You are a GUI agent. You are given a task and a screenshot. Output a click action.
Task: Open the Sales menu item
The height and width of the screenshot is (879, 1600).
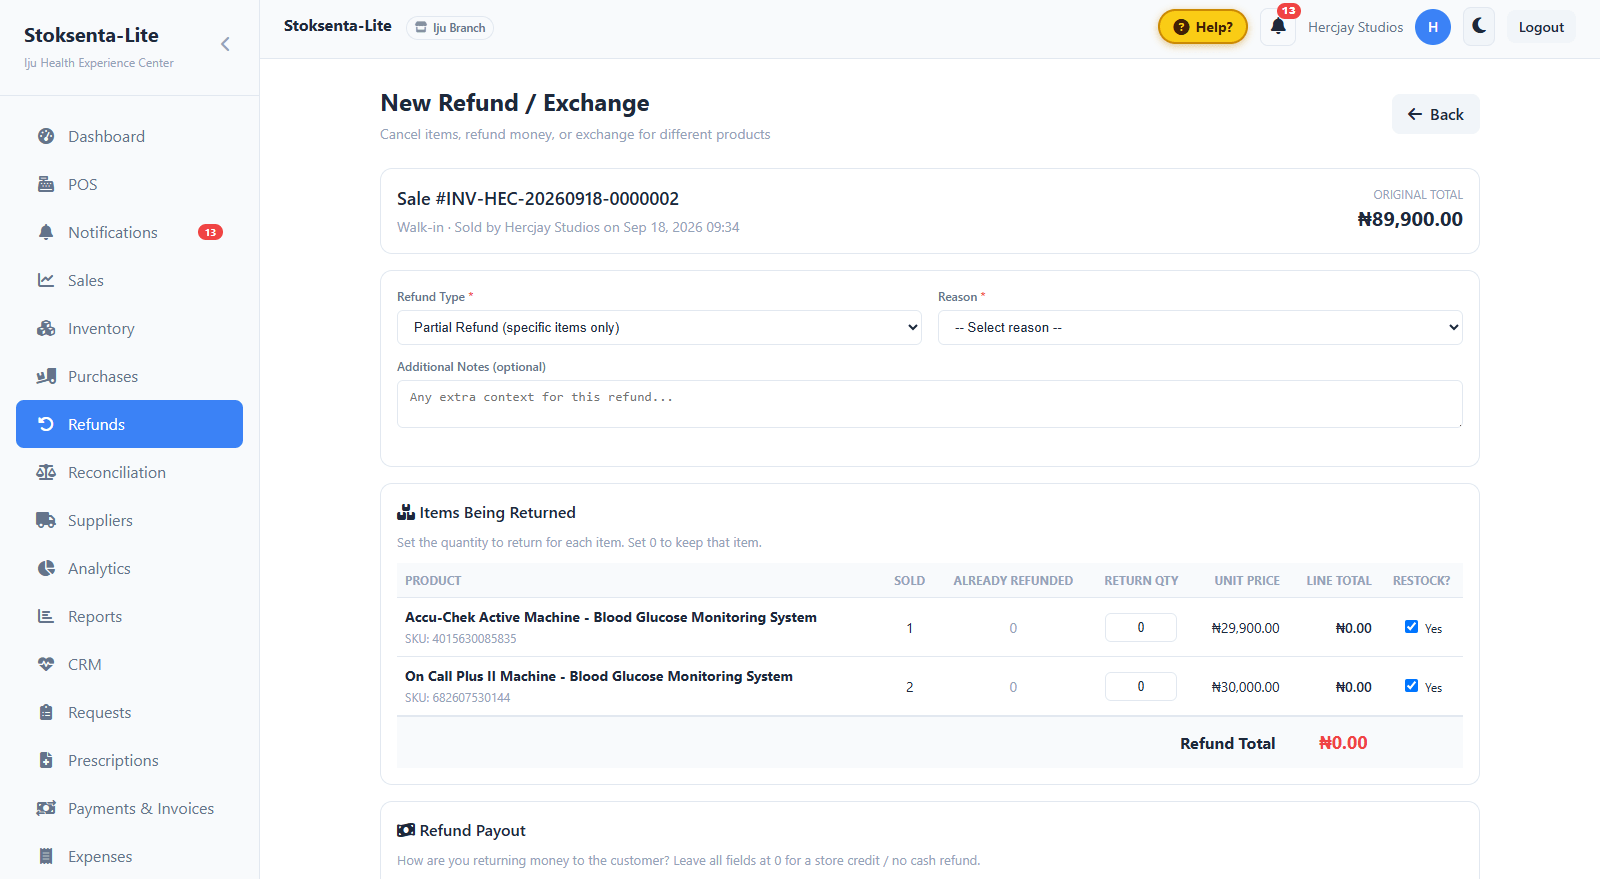pyautogui.click(x=129, y=280)
